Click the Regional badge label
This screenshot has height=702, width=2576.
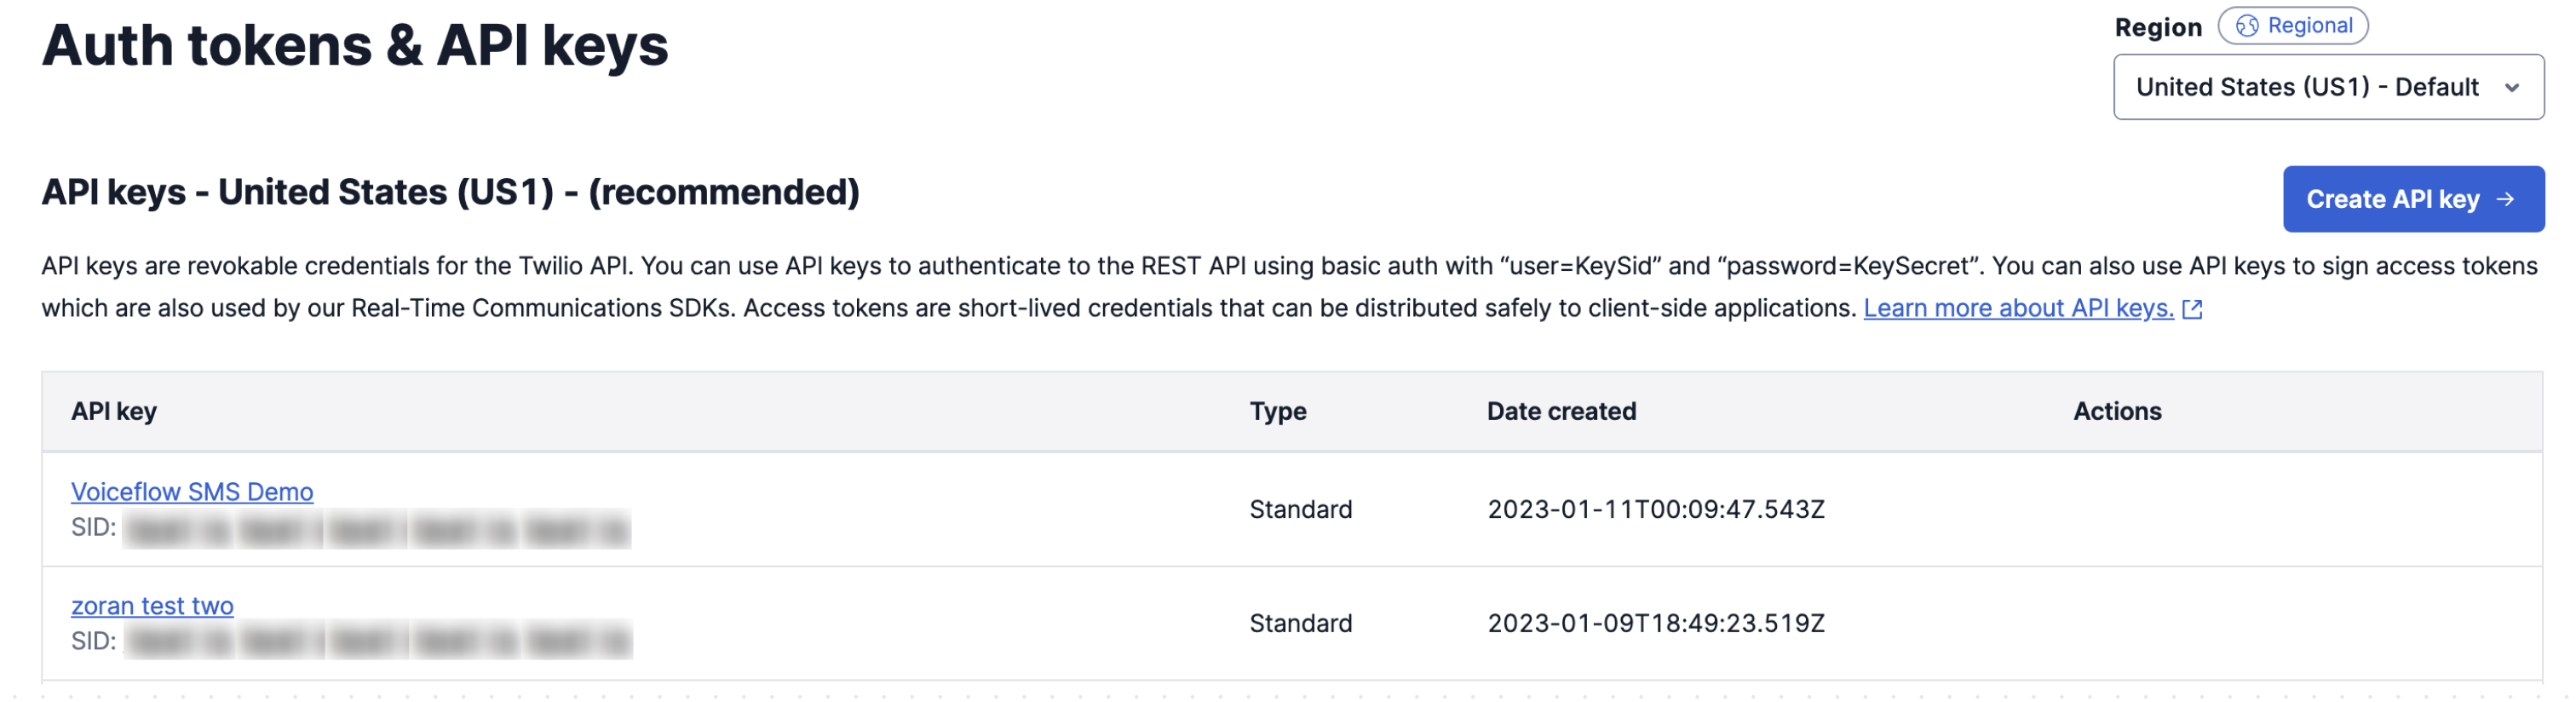(x=2309, y=26)
